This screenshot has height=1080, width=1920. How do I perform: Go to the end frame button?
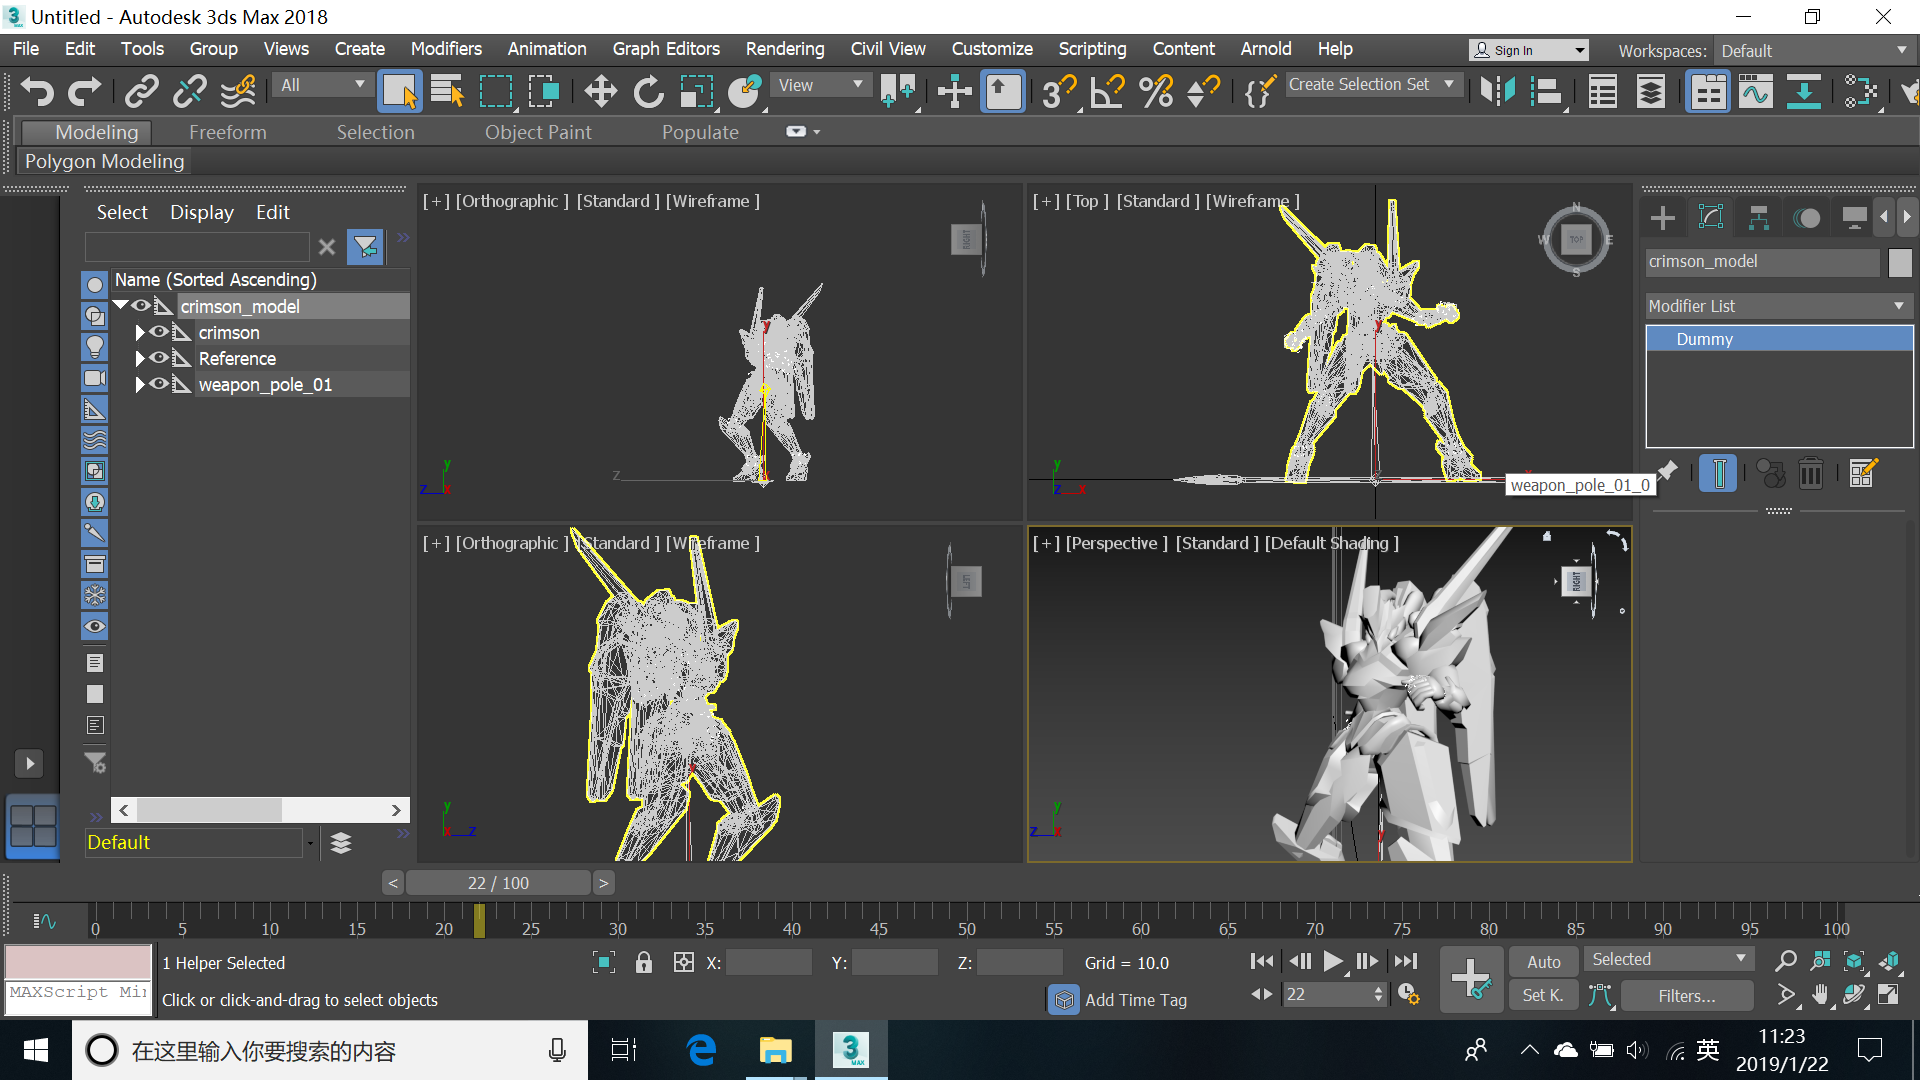click(1406, 961)
